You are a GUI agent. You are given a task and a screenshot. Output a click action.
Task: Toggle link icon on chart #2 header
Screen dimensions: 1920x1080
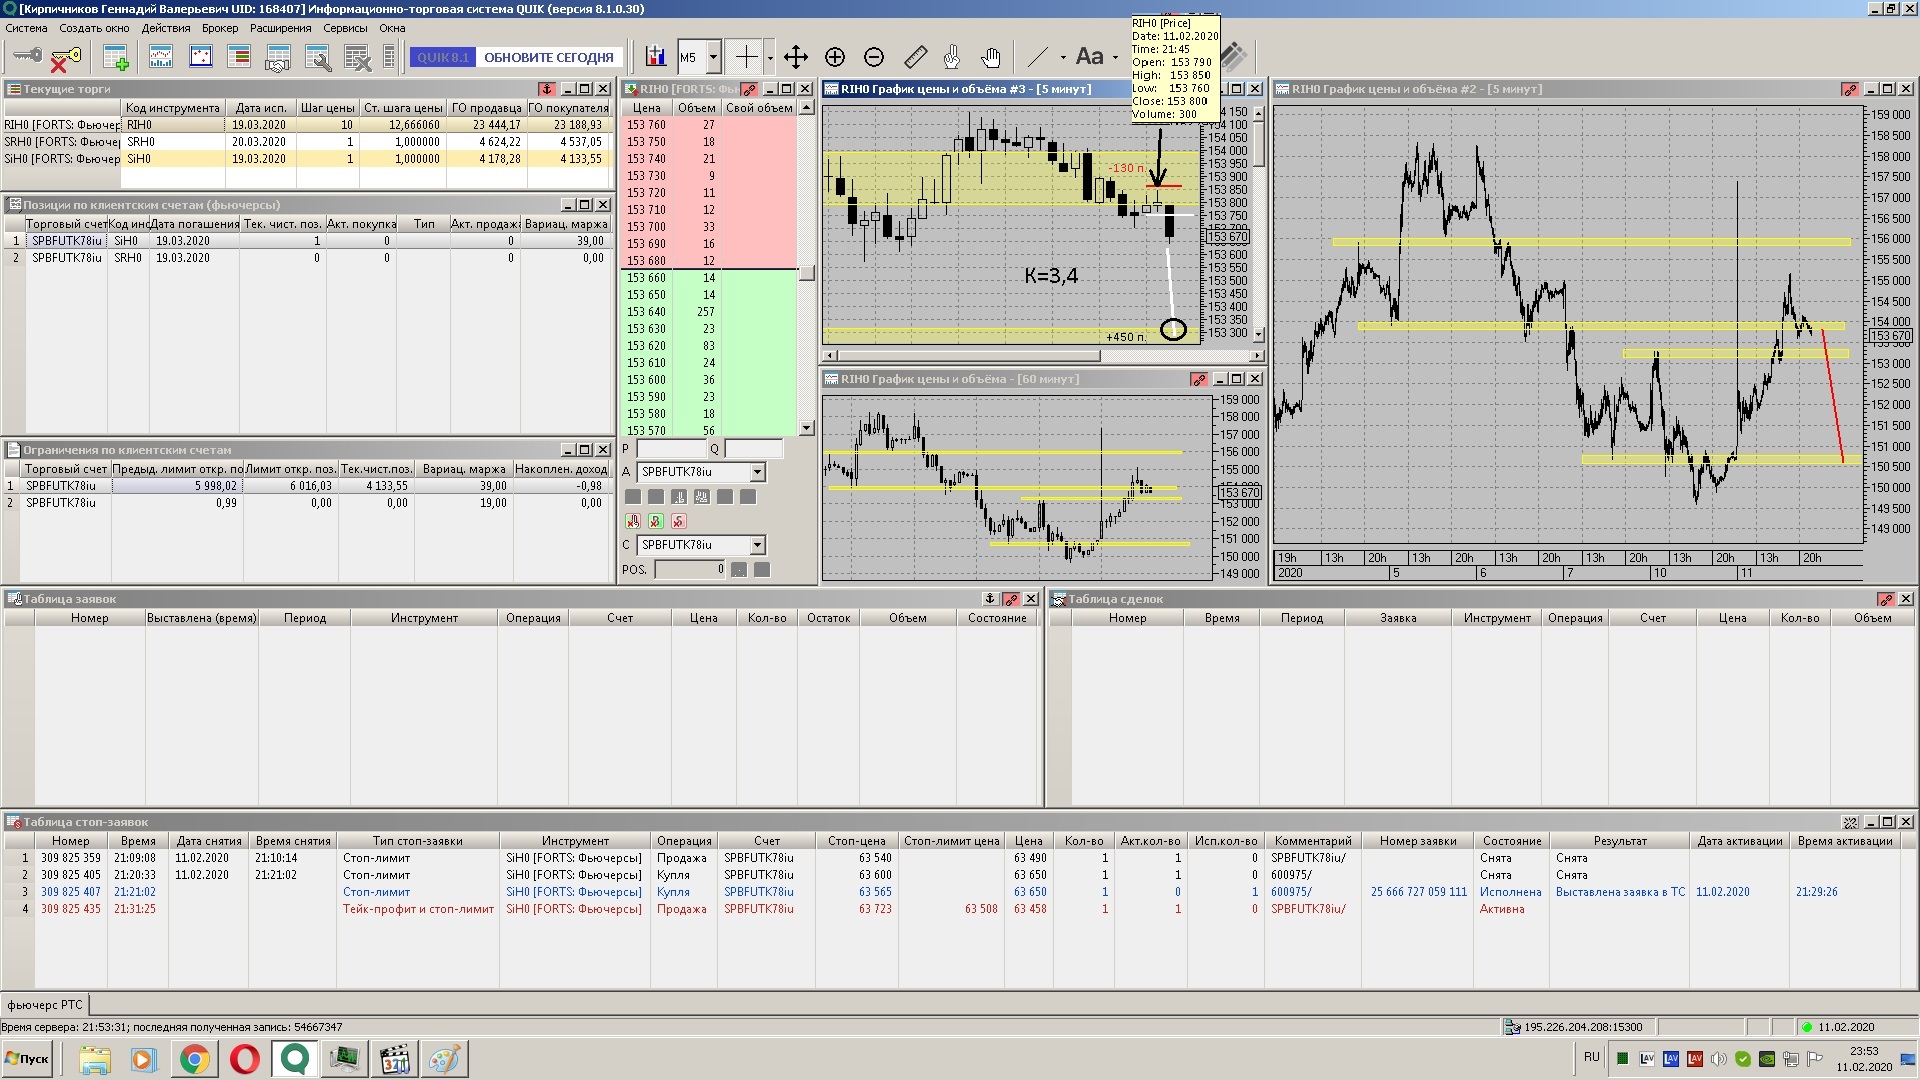(x=1850, y=89)
